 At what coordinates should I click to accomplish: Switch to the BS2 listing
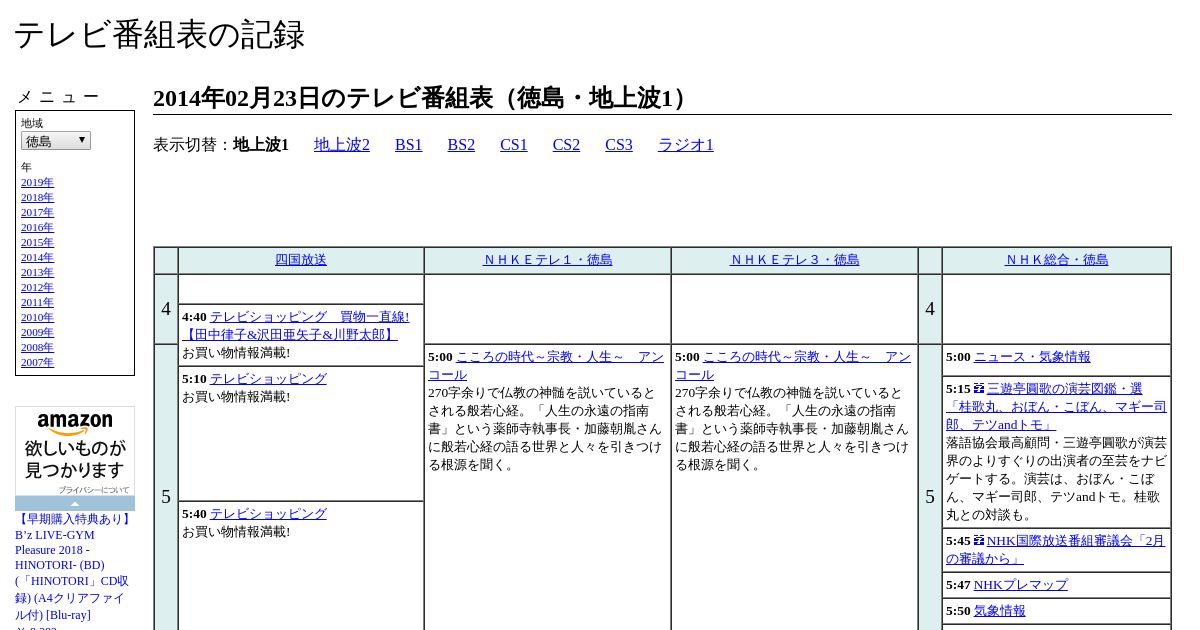pos(461,145)
